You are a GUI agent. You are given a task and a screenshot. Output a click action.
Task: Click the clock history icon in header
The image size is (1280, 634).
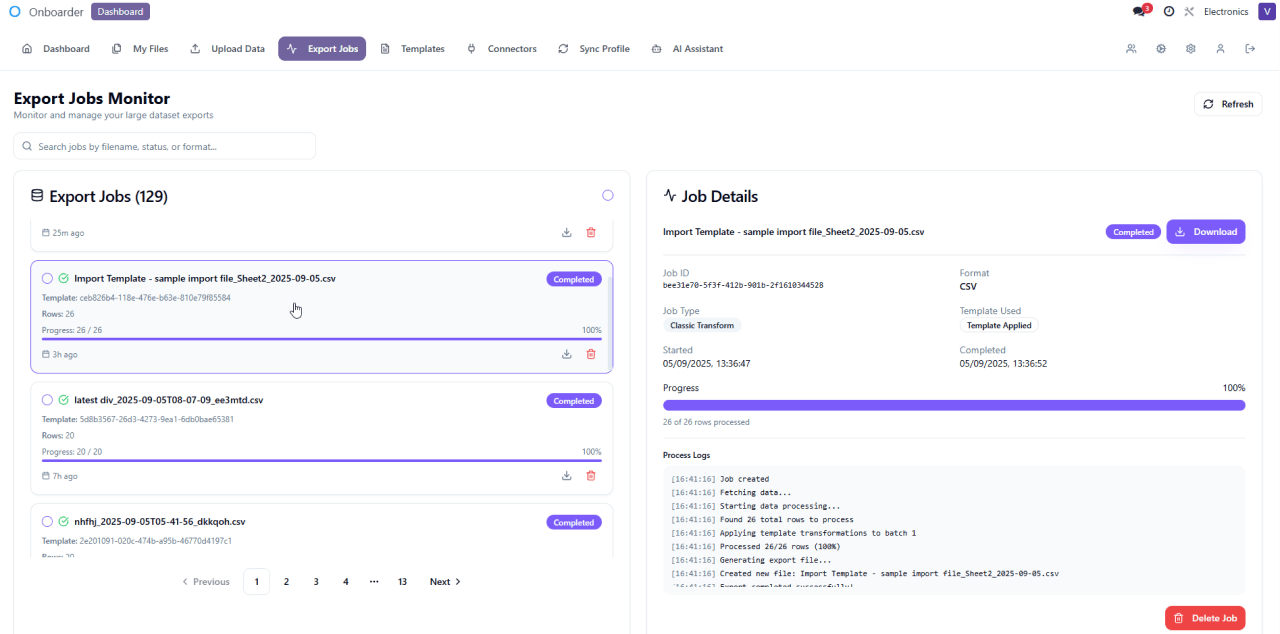click(1168, 12)
